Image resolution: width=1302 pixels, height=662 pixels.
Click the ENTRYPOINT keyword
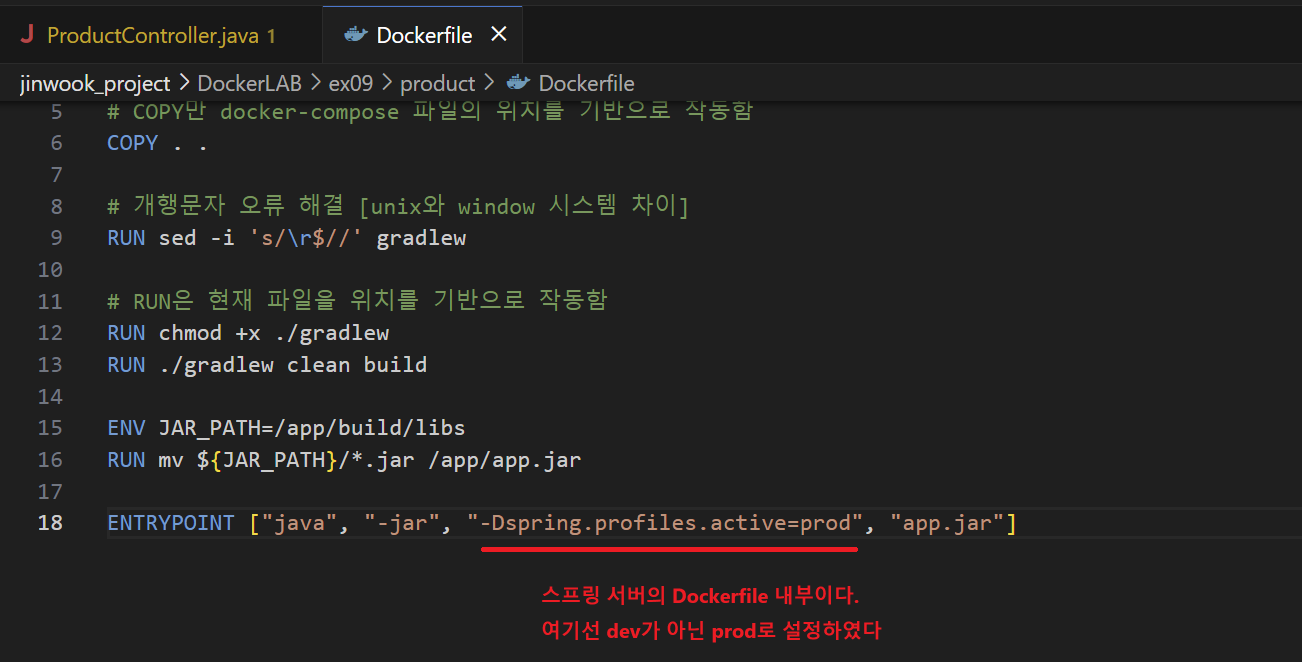[171, 522]
